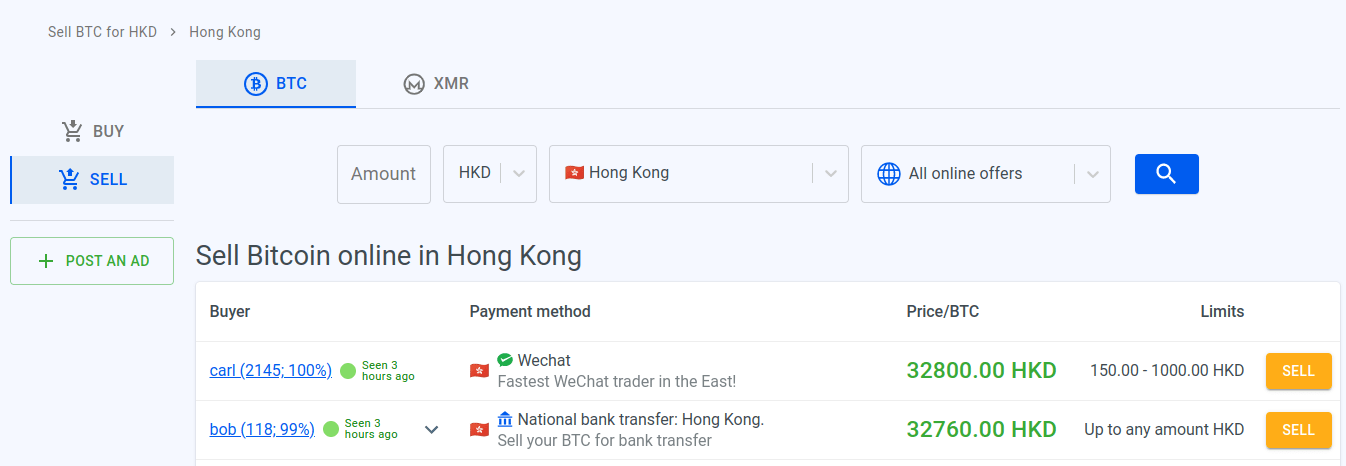Click Sell your BTC for bank transfer text
The image size is (1346, 466).
[x=605, y=441]
